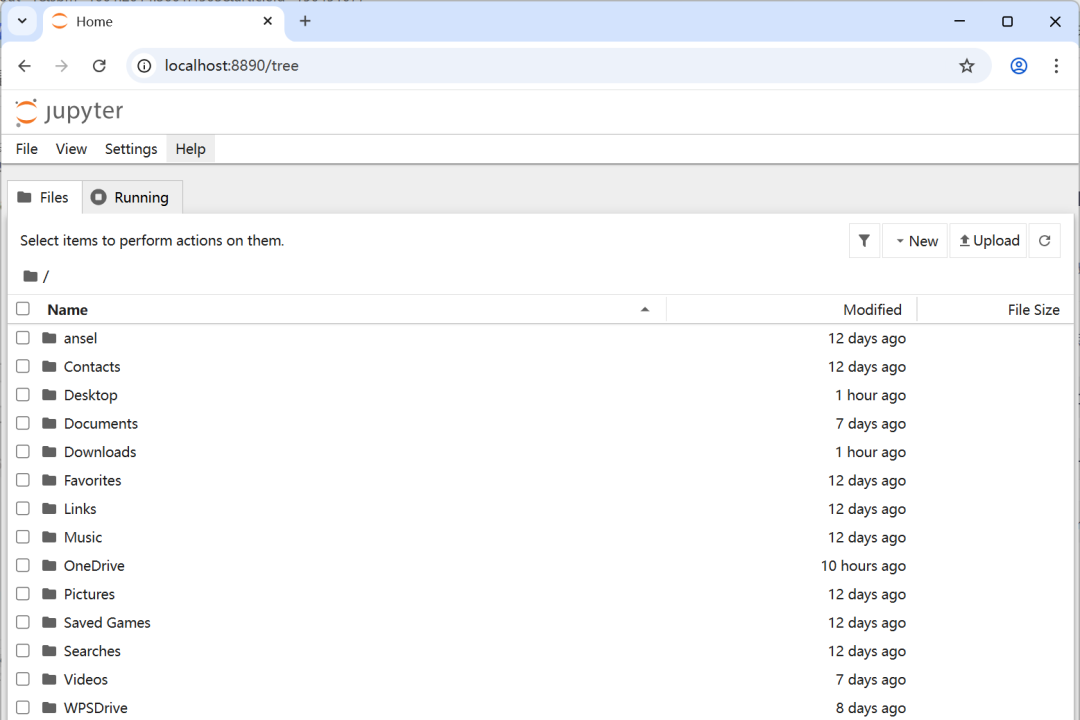Open the New dropdown

click(x=915, y=240)
